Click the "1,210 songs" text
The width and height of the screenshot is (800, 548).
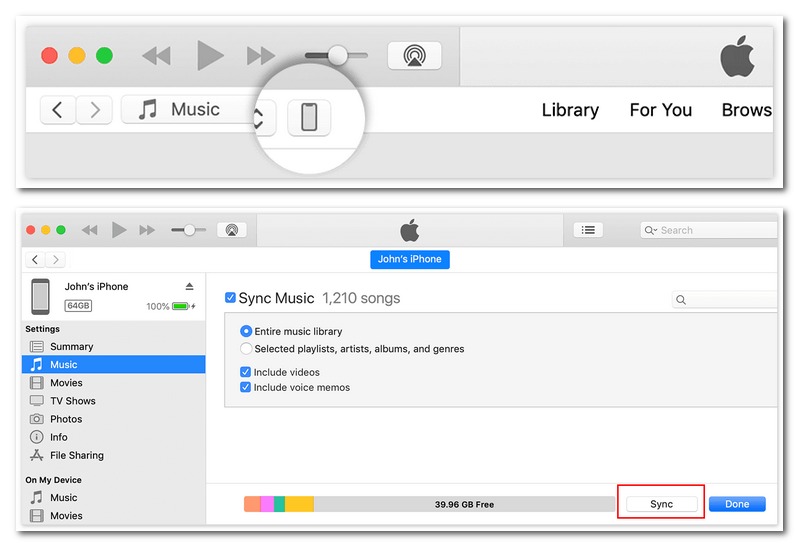pos(361,298)
